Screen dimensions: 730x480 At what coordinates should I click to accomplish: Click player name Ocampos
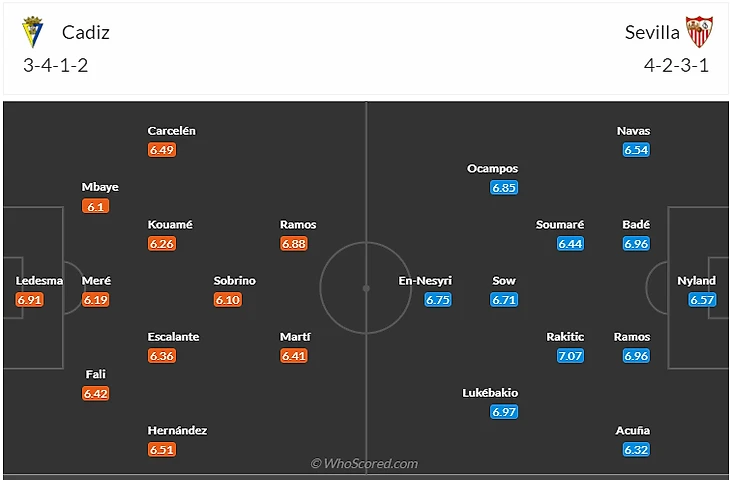(492, 169)
